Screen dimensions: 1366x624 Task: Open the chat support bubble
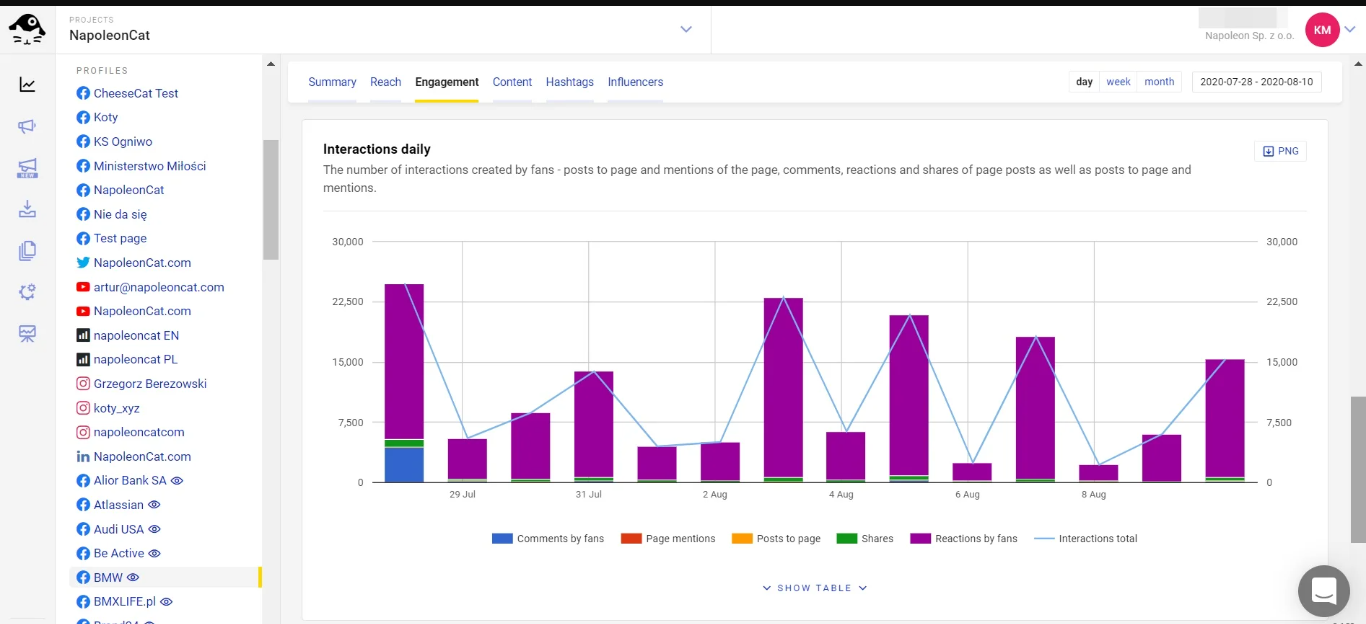(x=1324, y=591)
